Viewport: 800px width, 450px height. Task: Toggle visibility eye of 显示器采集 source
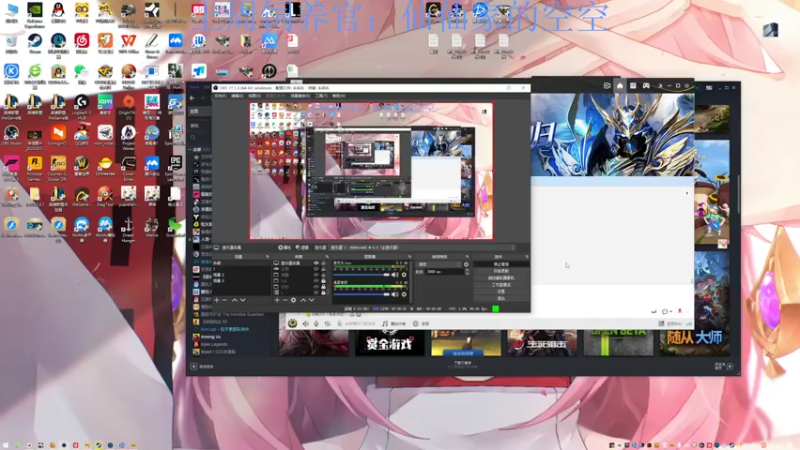pos(316,263)
